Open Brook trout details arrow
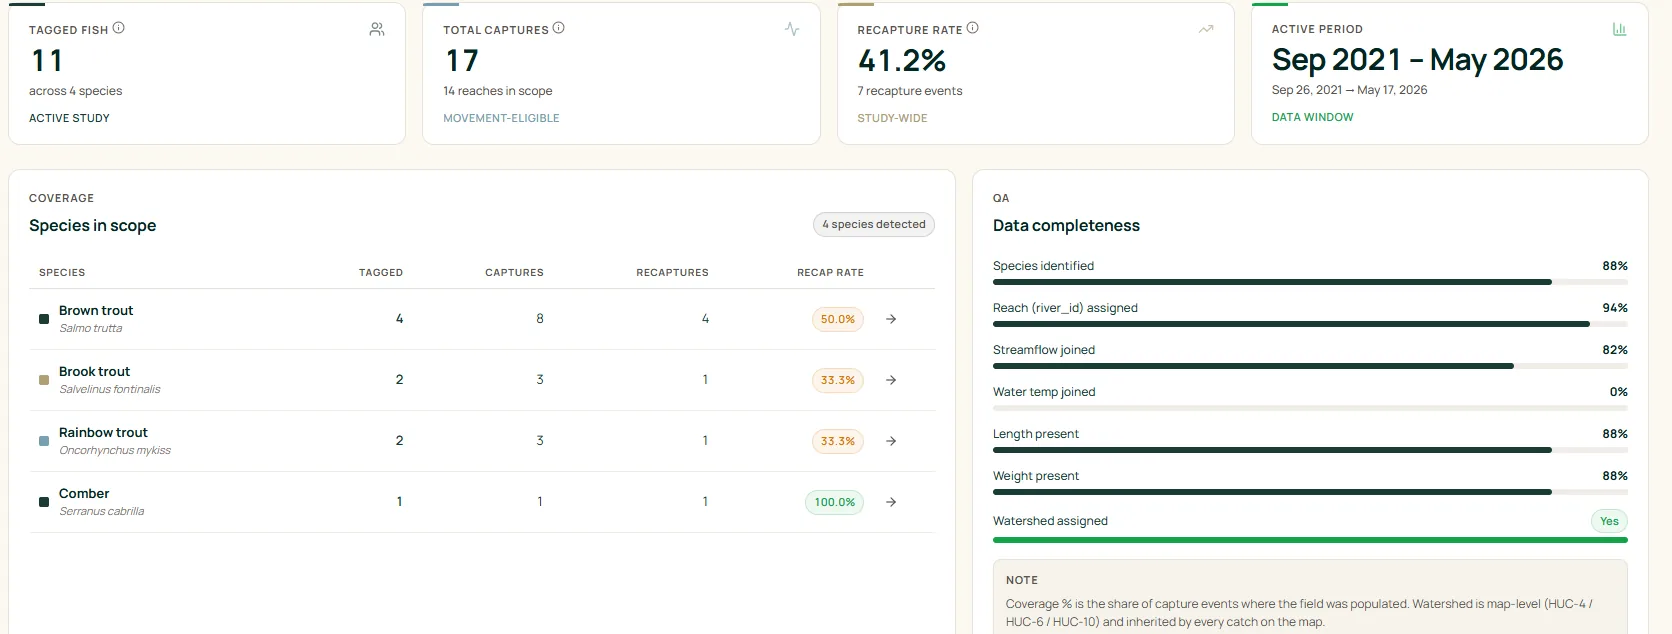Viewport: 1672px width, 634px height. [x=891, y=380]
